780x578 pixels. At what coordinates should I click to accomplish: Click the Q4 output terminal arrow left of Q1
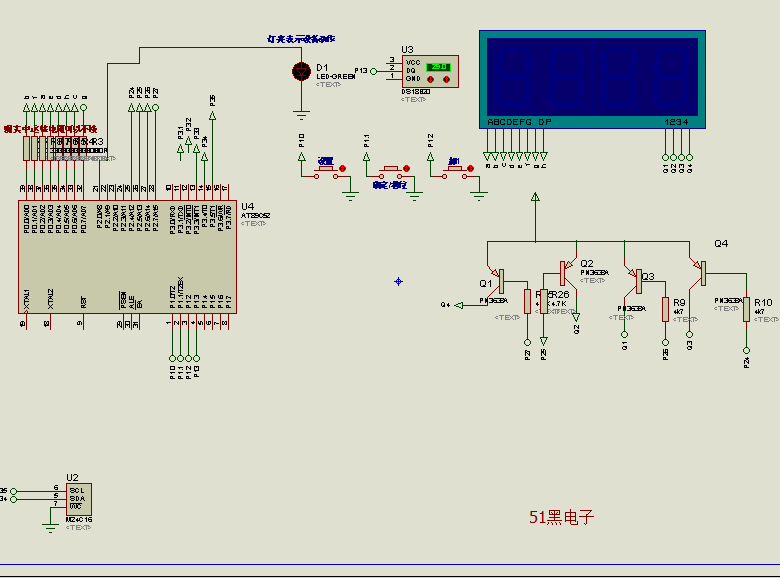click(x=459, y=305)
